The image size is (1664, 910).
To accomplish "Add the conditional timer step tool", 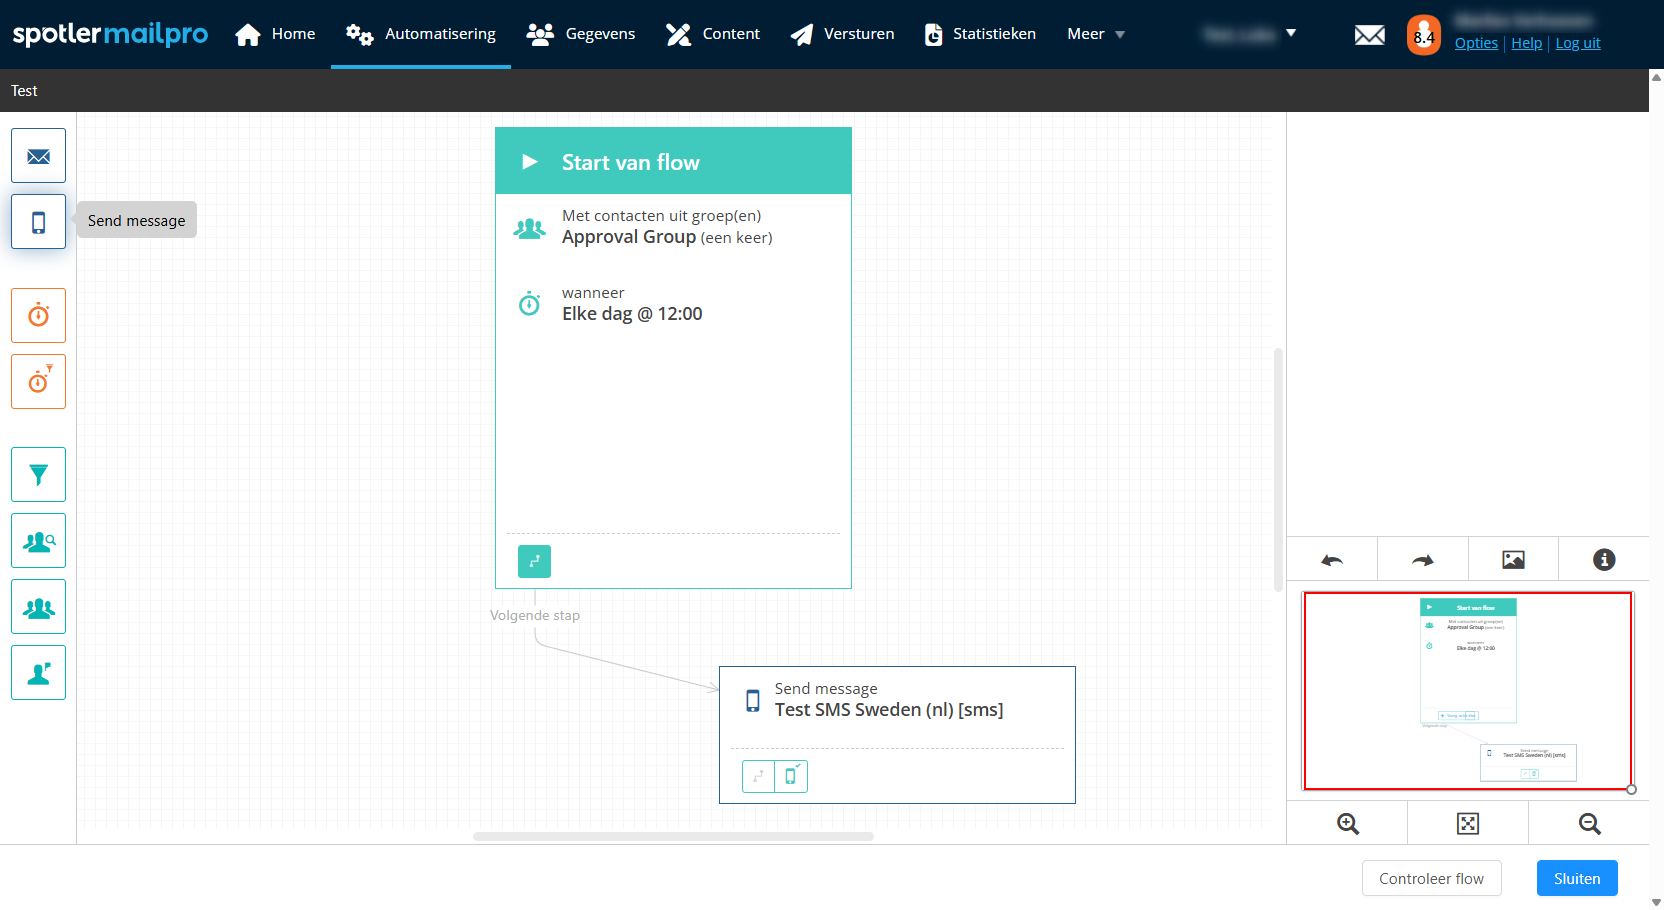I will tap(38, 382).
